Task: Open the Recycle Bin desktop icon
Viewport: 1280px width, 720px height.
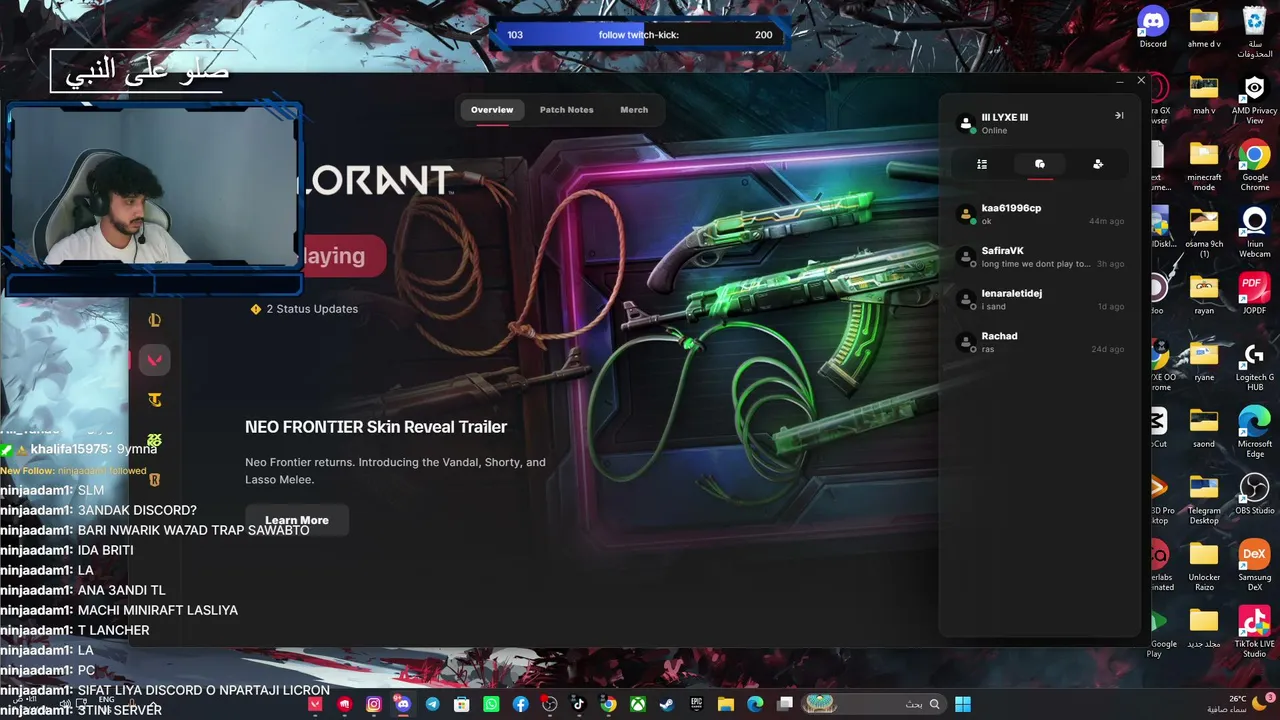Action: tap(1255, 32)
